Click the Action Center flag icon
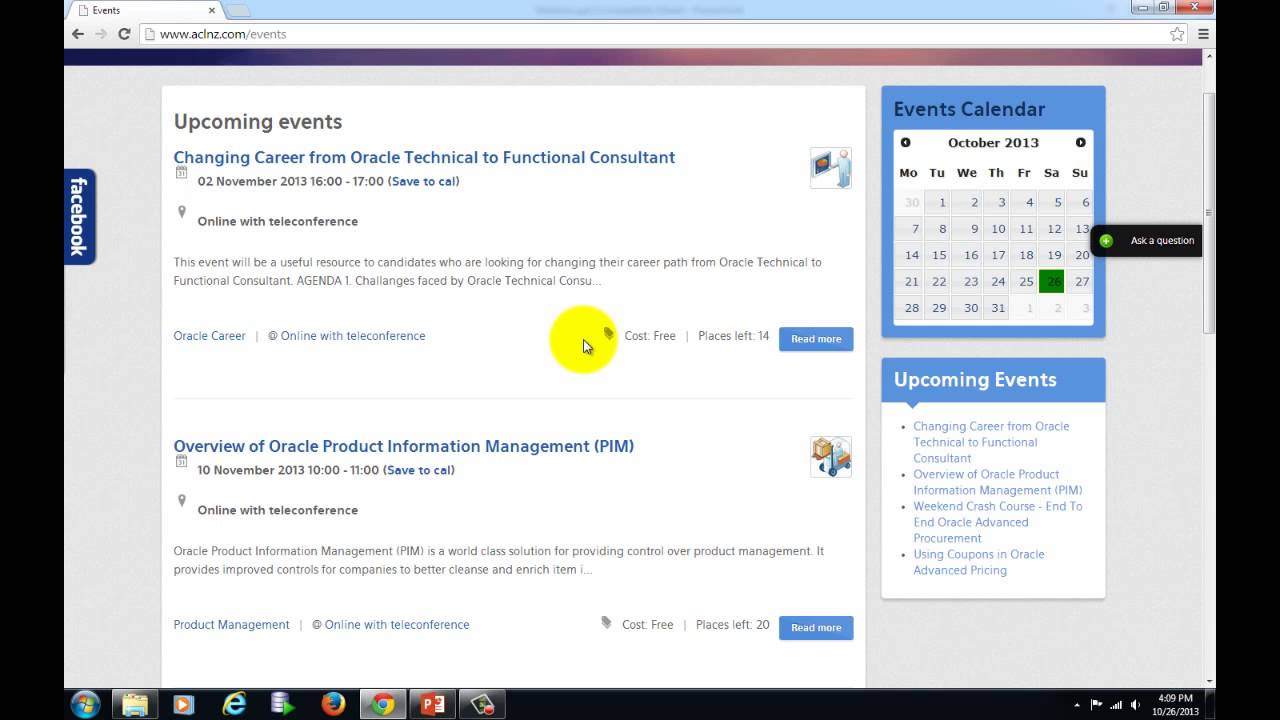The width and height of the screenshot is (1280, 720). pos(1096,705)
